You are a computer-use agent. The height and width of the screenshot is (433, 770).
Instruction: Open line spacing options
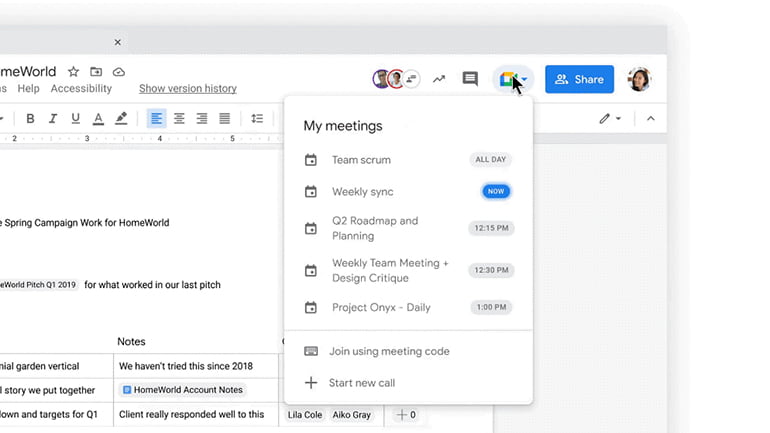pyautogui.click(x=257, y=118)
